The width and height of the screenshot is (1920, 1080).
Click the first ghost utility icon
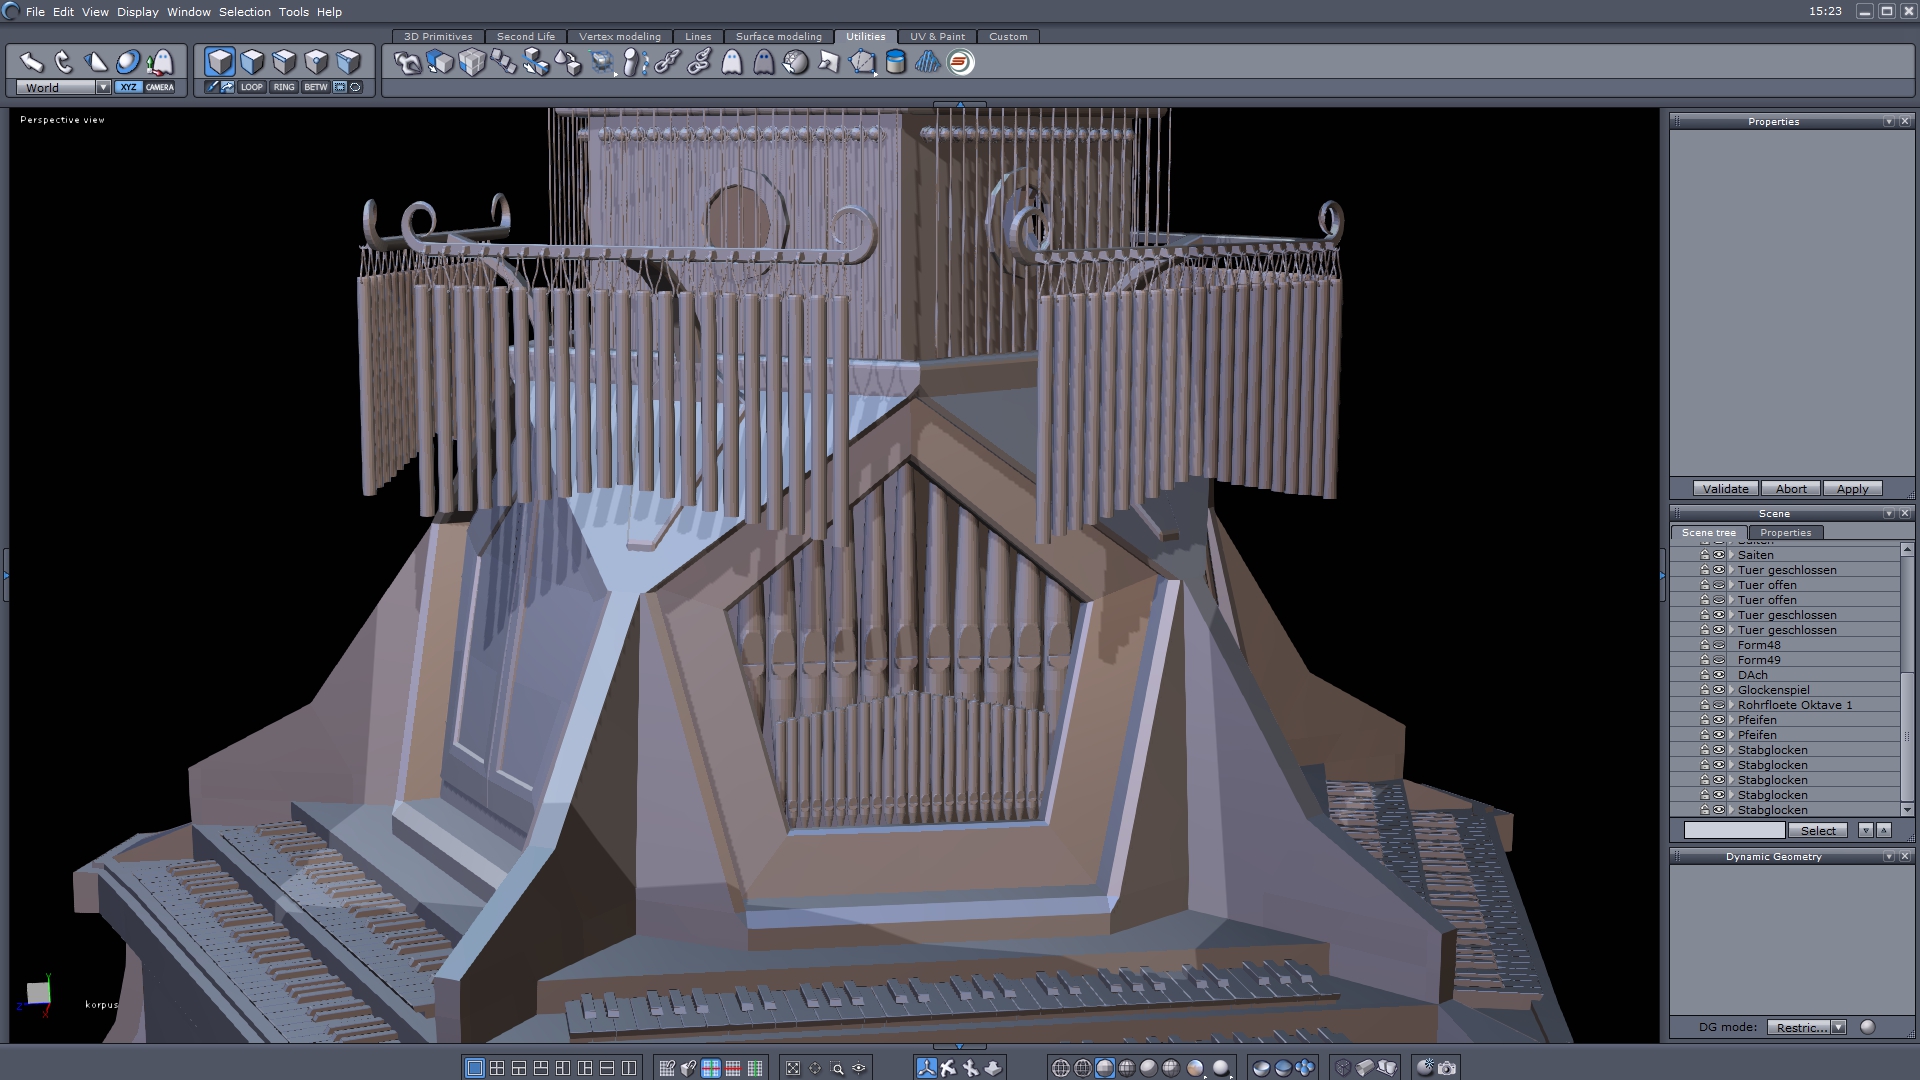pyautogui.click(x=732, y=62)
